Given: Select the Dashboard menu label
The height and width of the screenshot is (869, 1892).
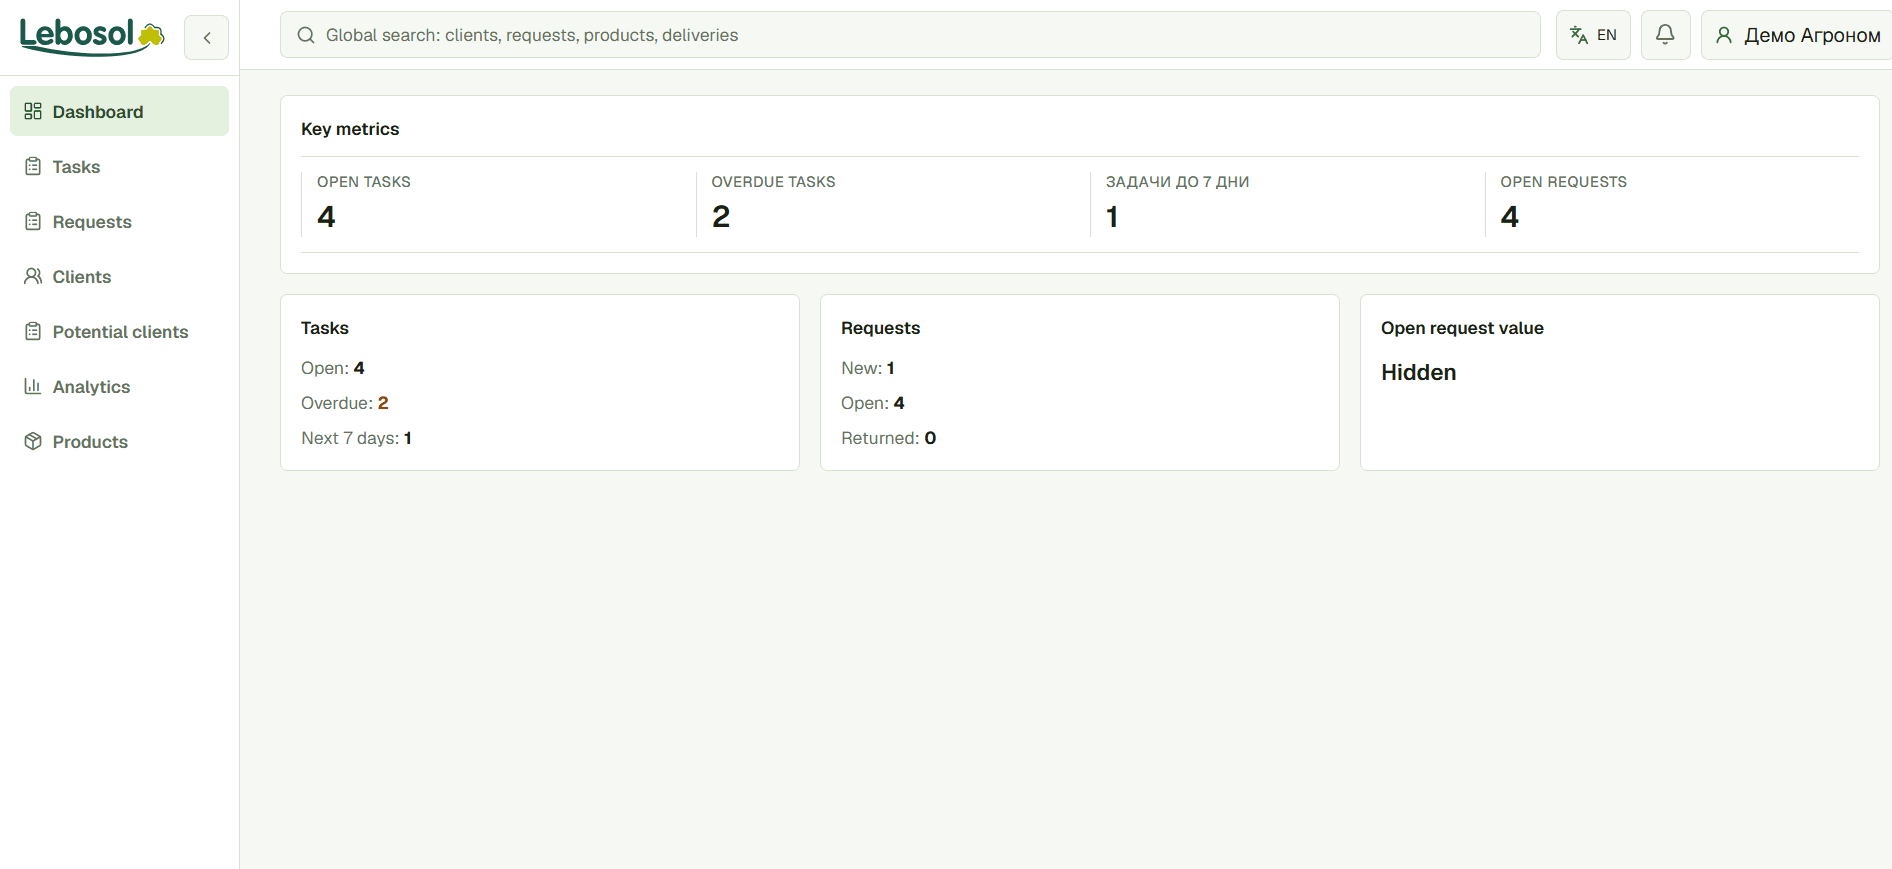Looking at the screenshot, I should tap(98, 112).
